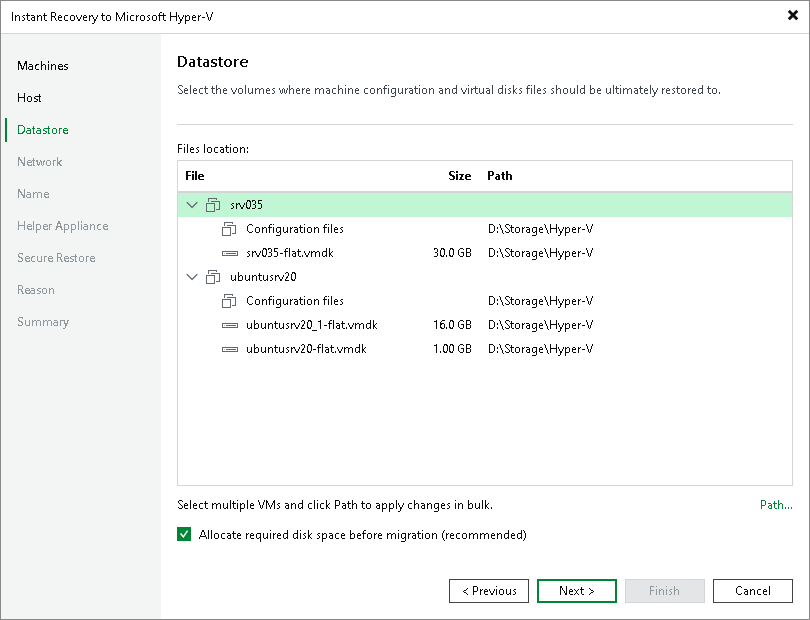Image resolution: width=810 pixels, height=620 pixels.
Task: Cancel the Instant Recovery wizard
Action: [752, 590]
